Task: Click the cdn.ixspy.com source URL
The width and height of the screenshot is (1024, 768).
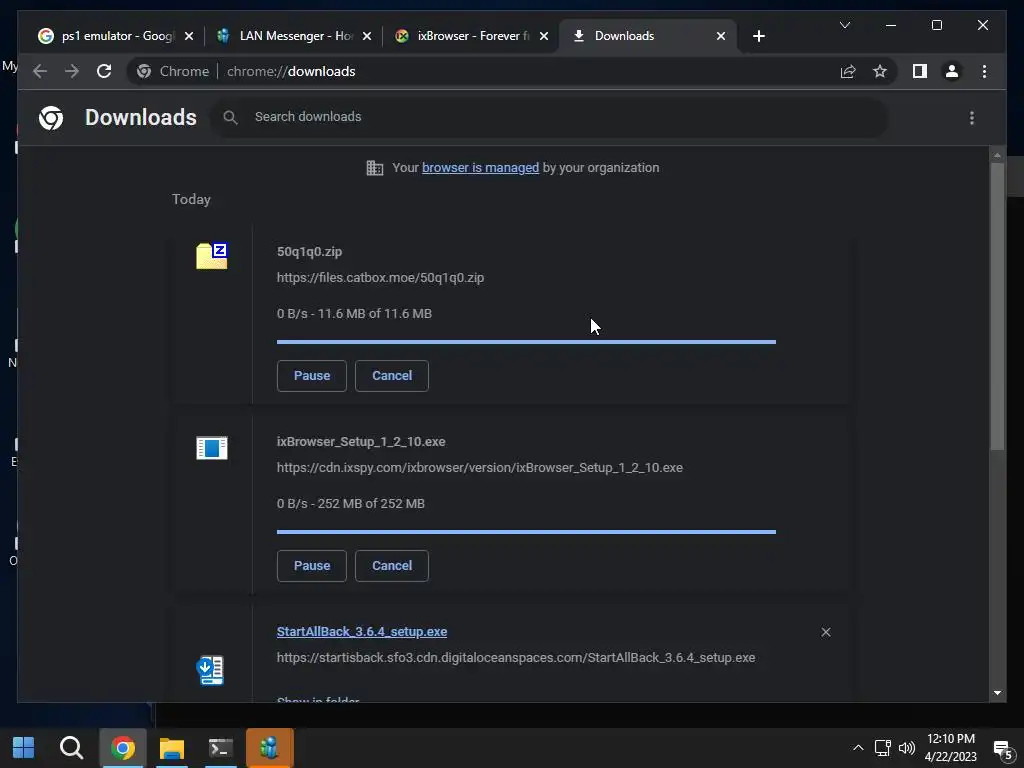Action: (x=480, y=468)
